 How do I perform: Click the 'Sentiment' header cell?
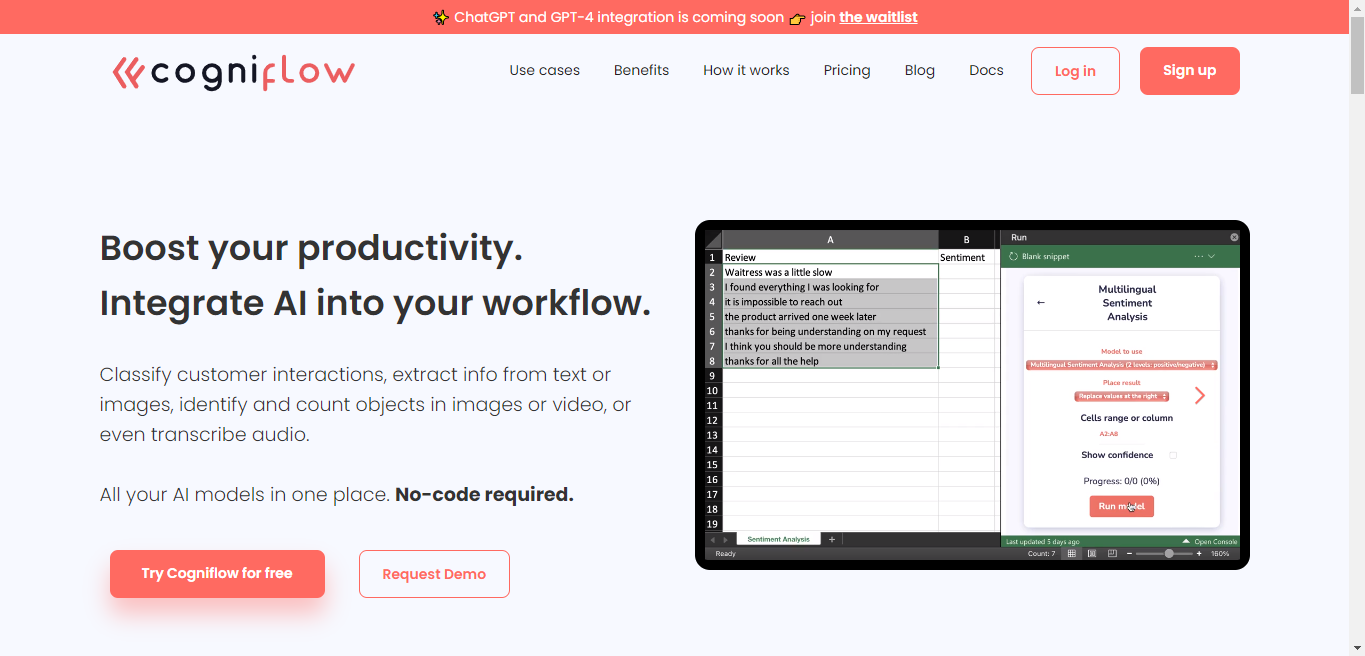968,257
